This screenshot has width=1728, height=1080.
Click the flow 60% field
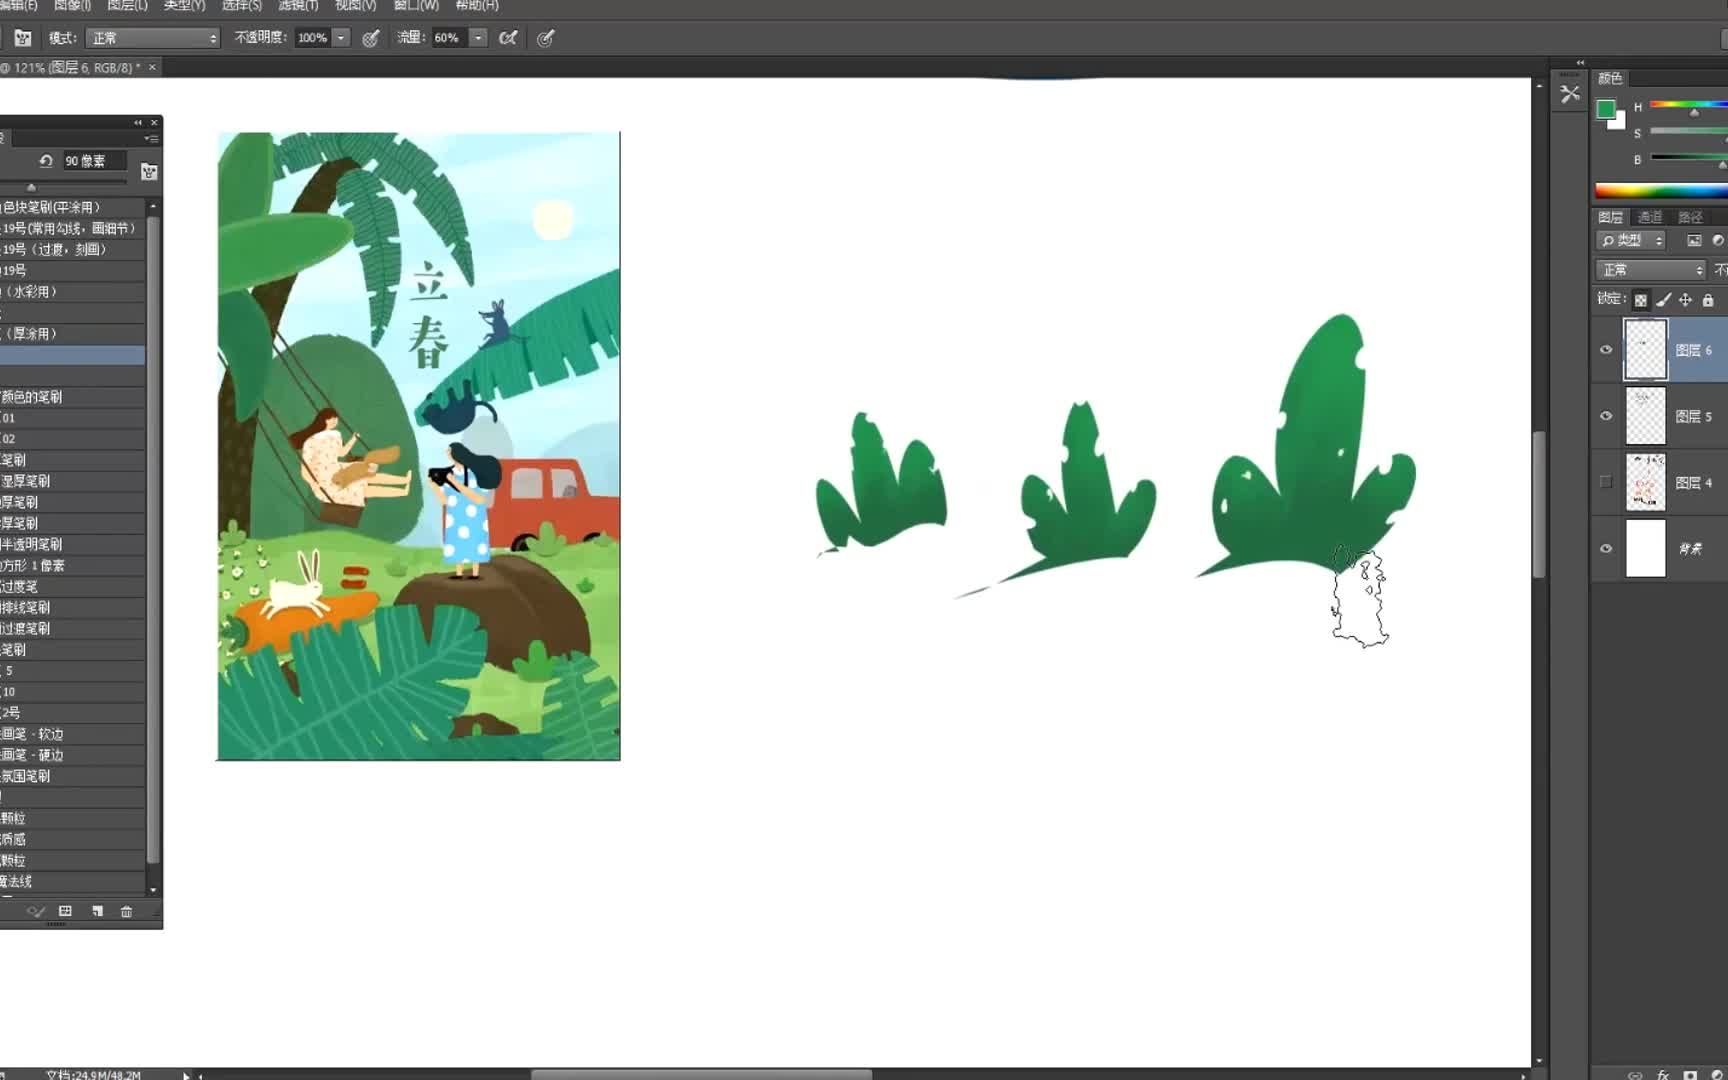point(449,38)
